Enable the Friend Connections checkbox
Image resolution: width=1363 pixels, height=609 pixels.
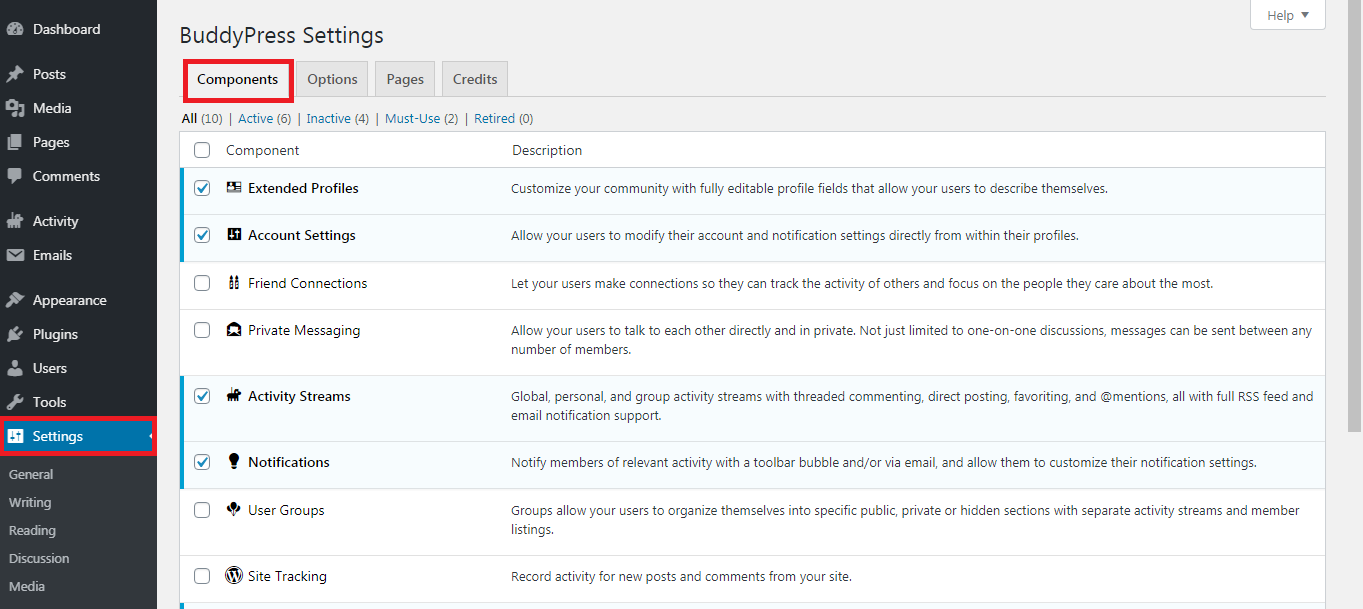[202, 283]
